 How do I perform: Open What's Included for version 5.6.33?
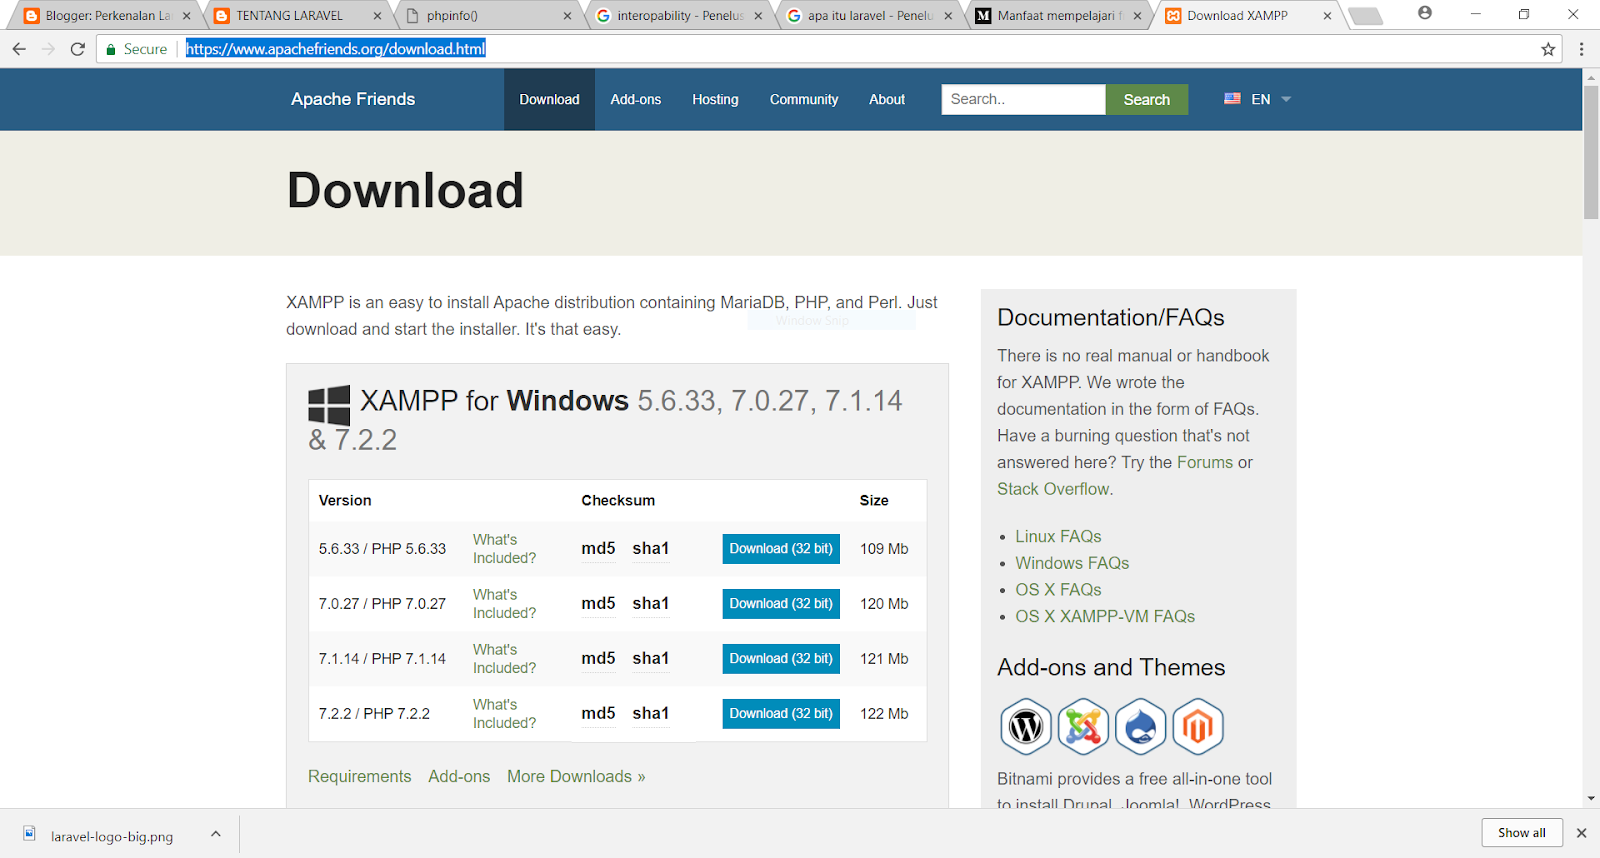504,549
